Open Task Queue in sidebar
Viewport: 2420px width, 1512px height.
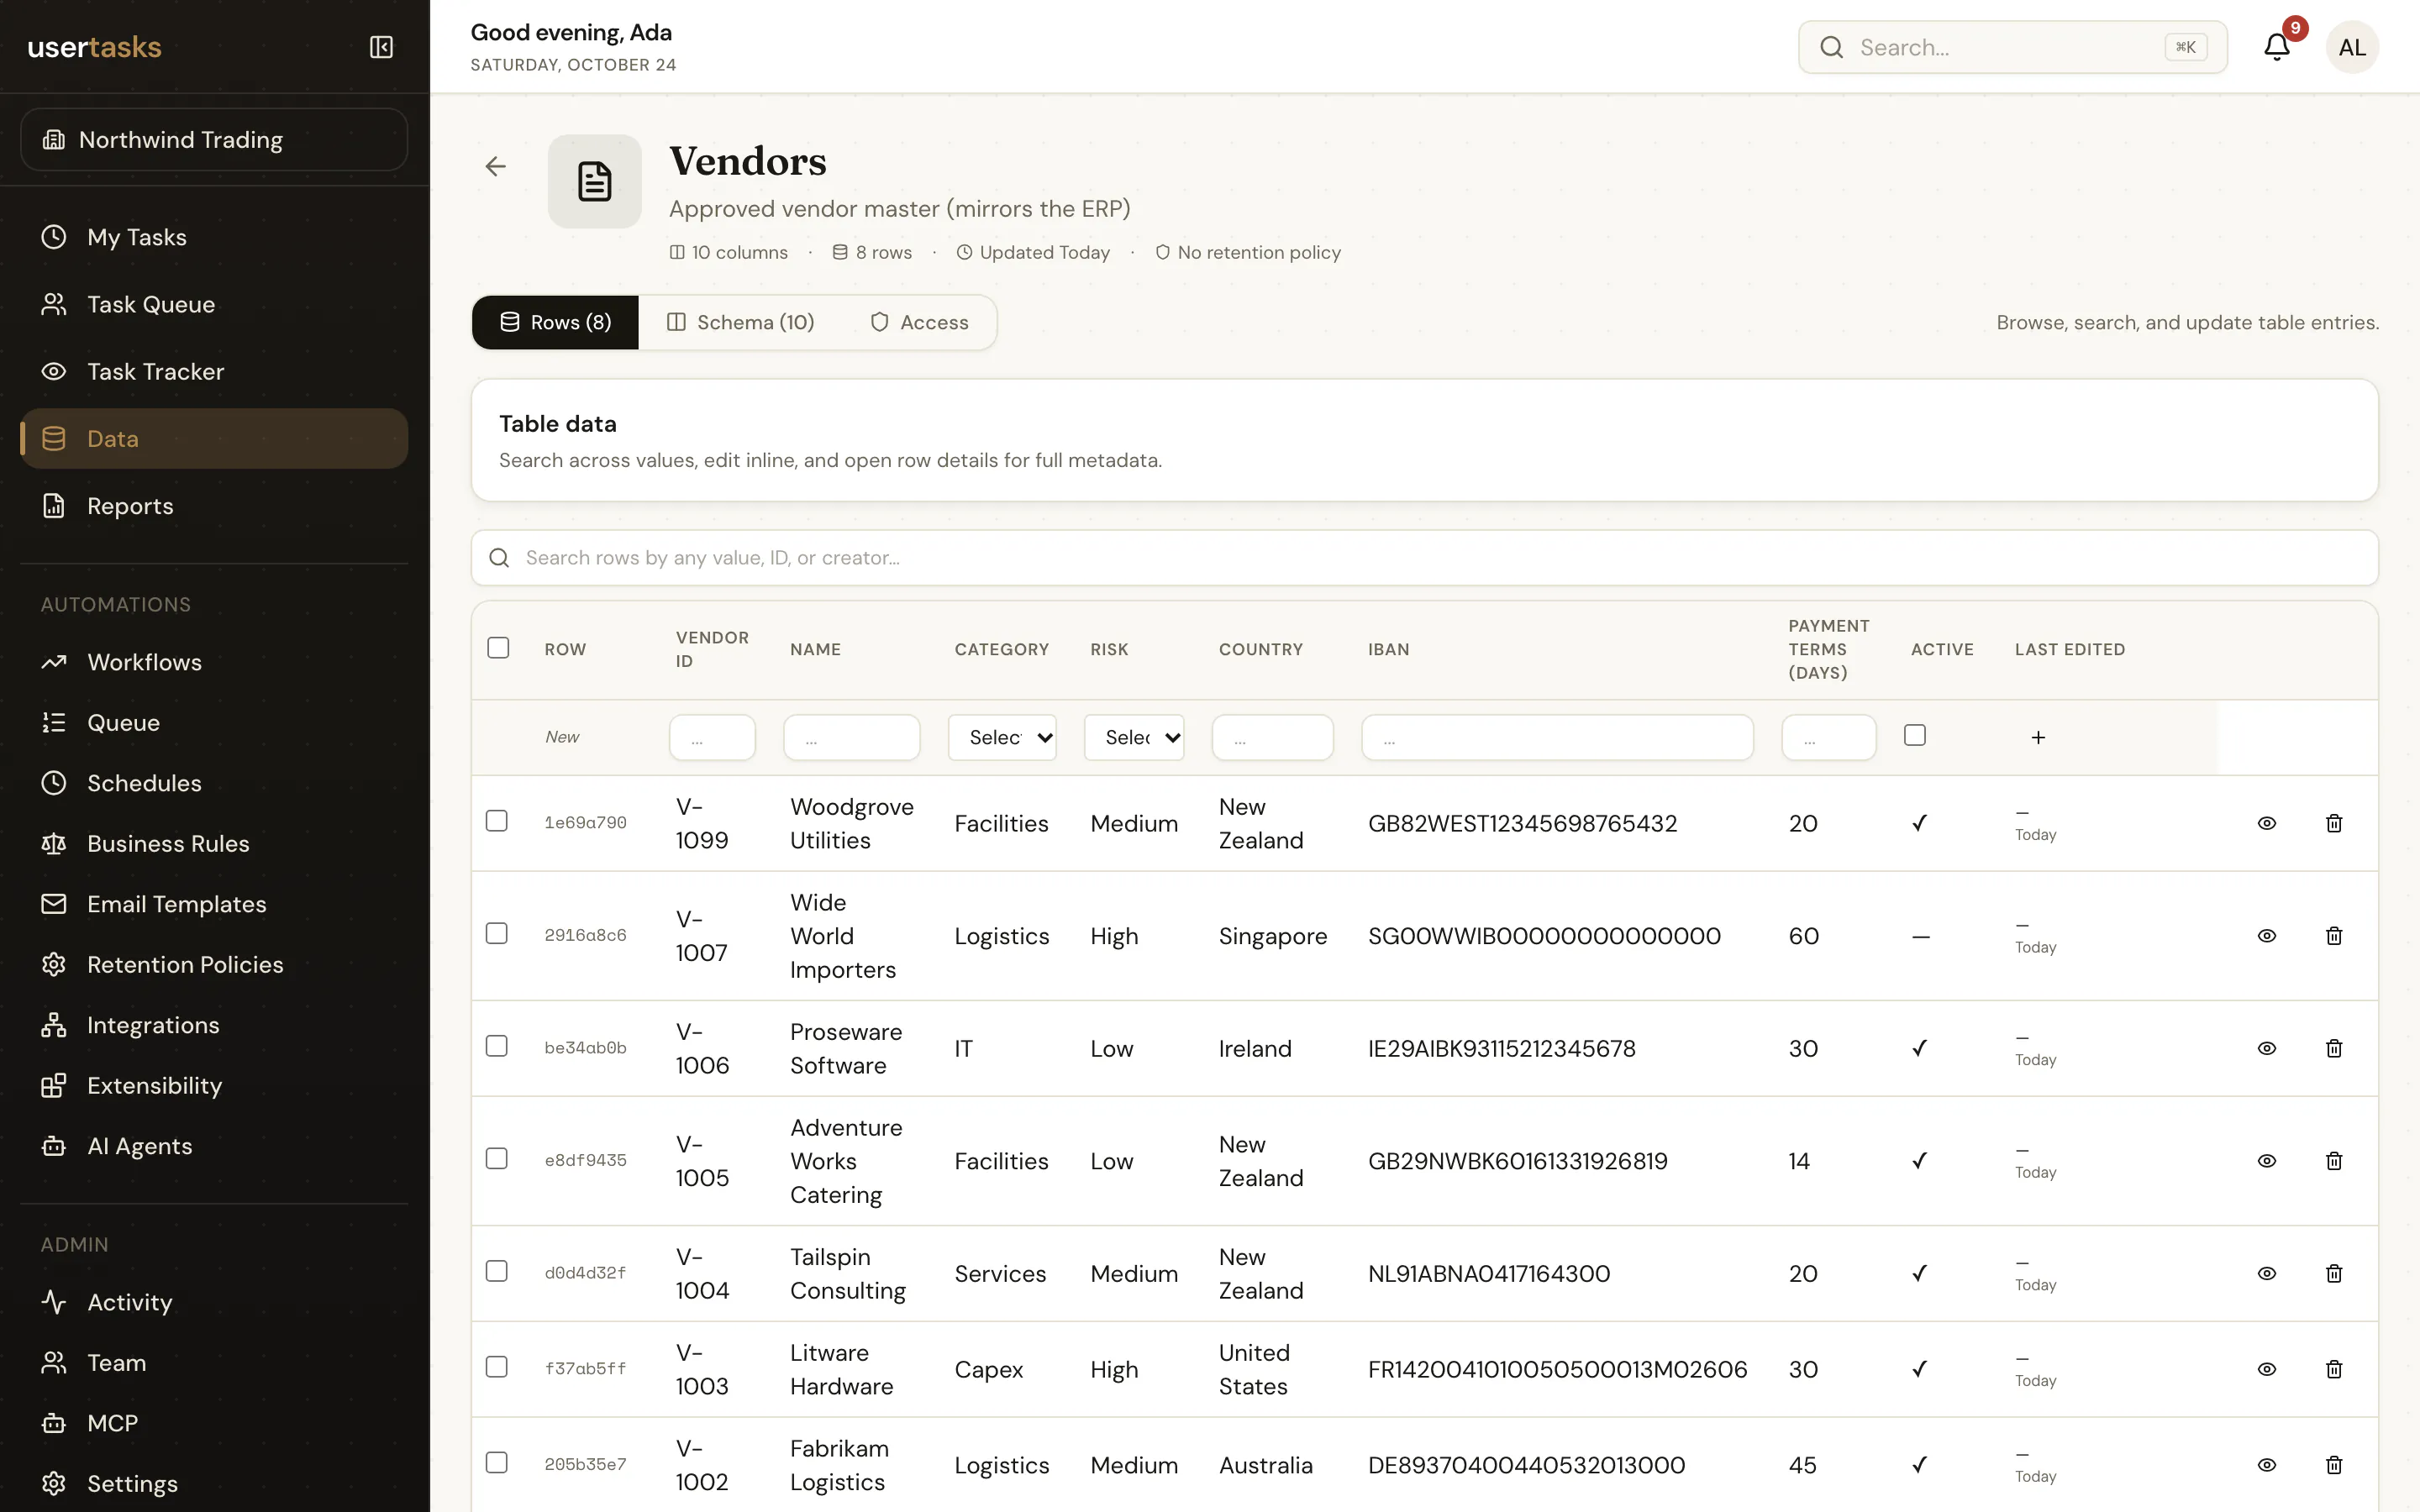pos(214,304)
